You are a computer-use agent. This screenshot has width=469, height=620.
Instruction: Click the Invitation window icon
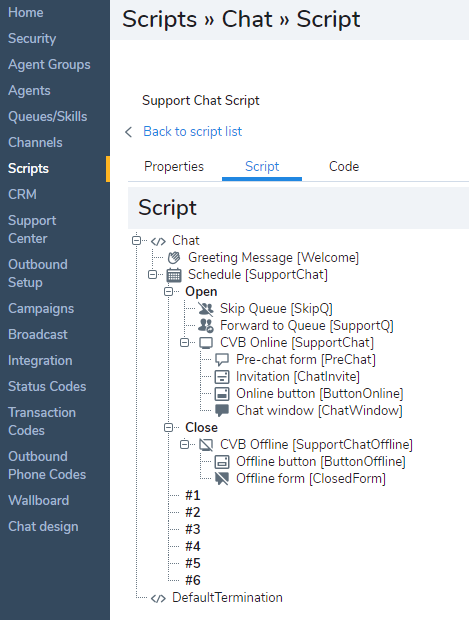(222, 377)
